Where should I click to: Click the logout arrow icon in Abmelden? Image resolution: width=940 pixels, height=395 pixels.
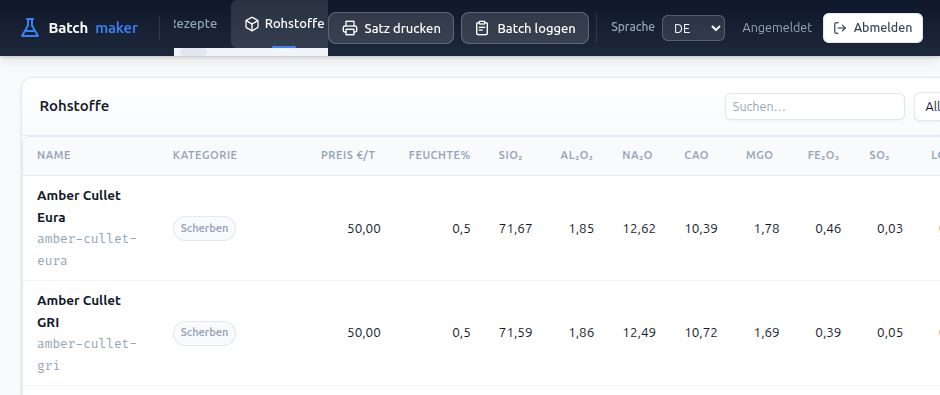click(840, 28)
